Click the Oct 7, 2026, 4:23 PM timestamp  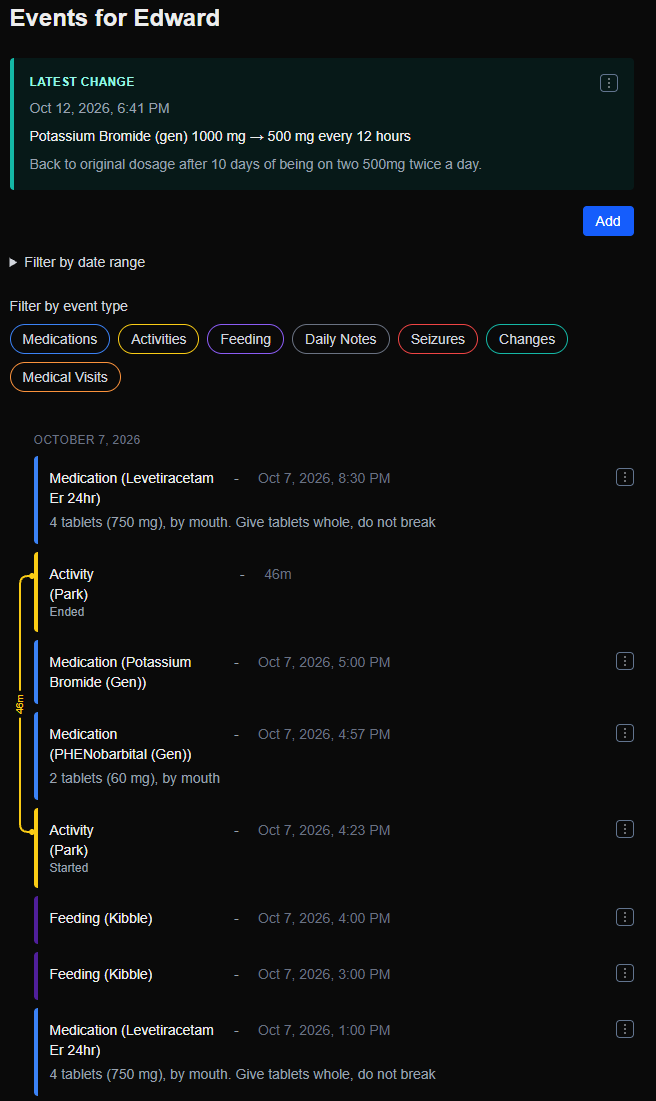tap(324, 830)
